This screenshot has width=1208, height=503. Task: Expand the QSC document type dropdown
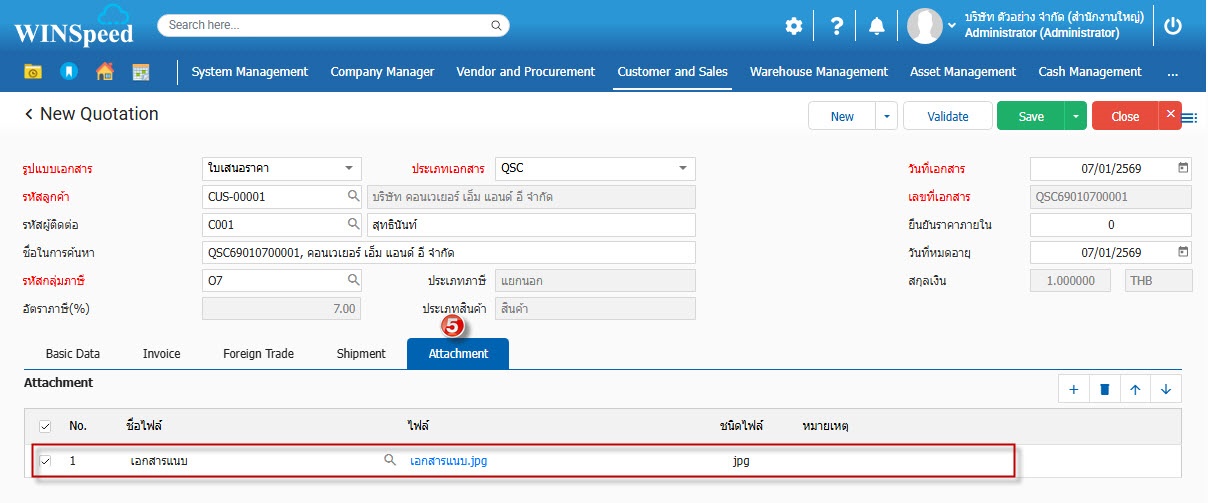point(682,168)
